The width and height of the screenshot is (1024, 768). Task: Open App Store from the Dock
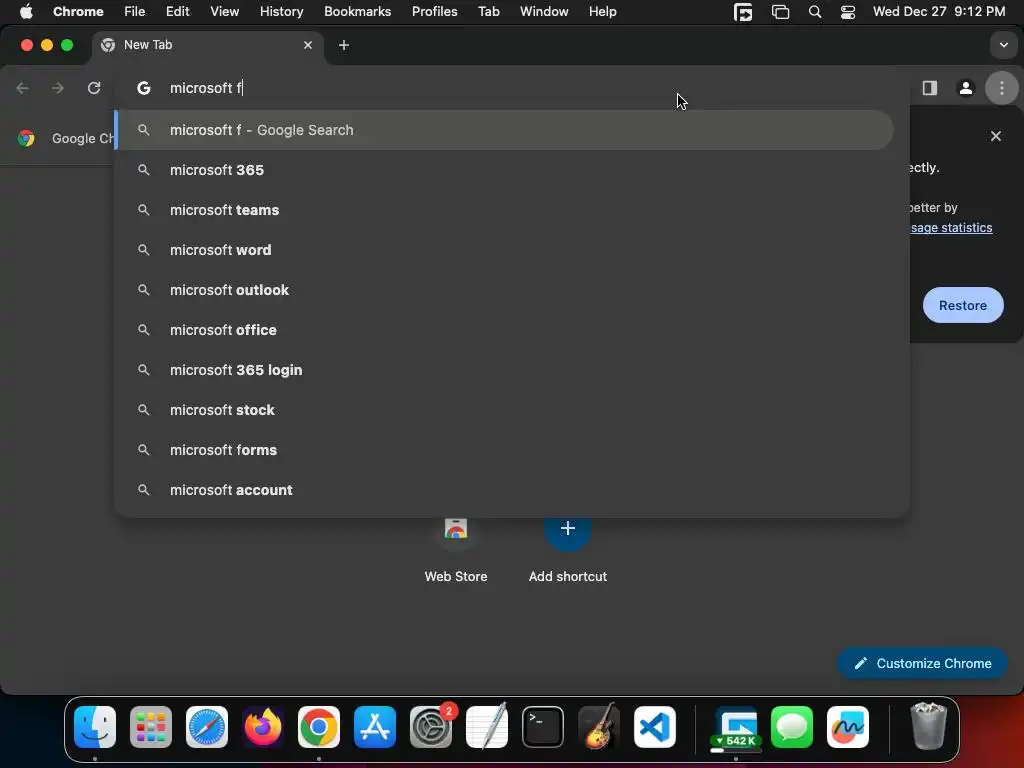(x=375, y=727)
